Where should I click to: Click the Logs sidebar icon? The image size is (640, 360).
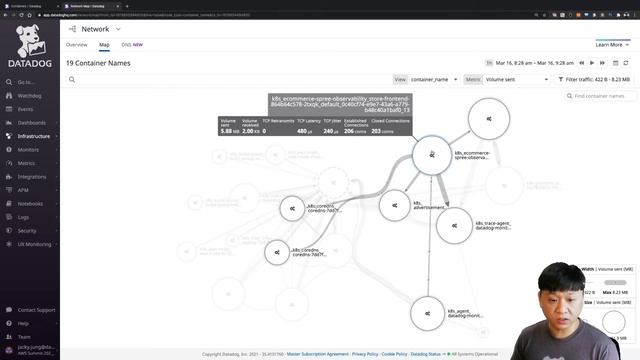[x=9, y=217]
